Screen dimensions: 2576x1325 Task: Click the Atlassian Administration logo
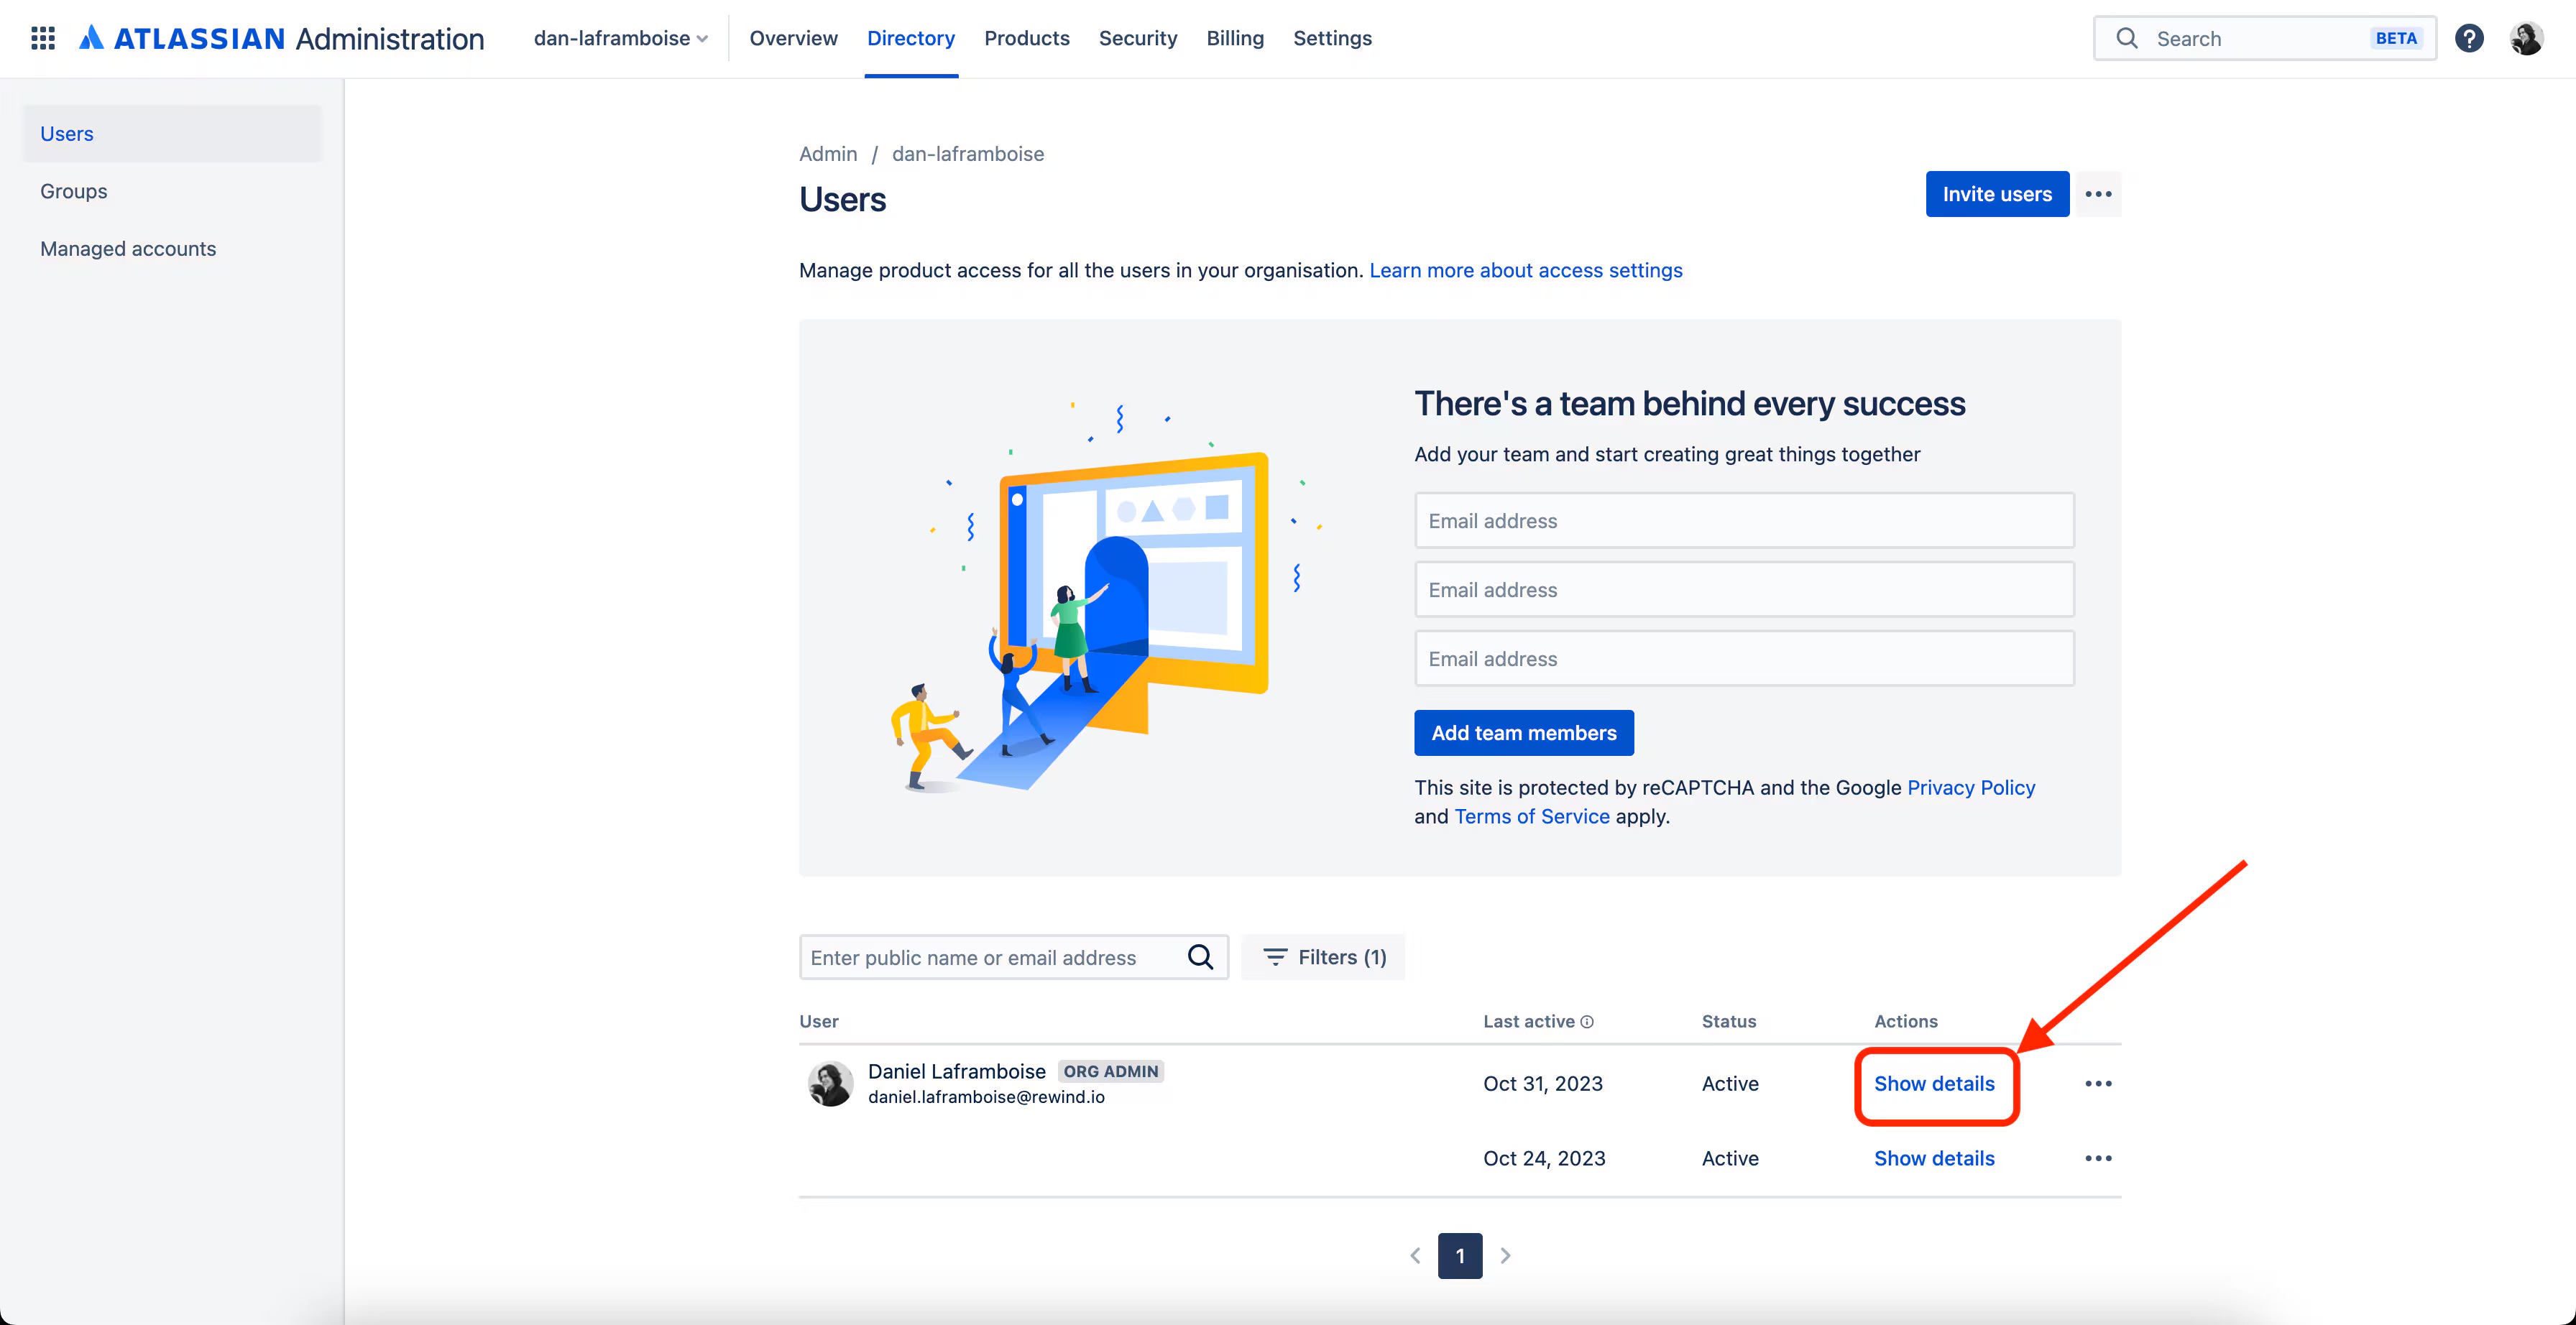(x=282, y=38)
